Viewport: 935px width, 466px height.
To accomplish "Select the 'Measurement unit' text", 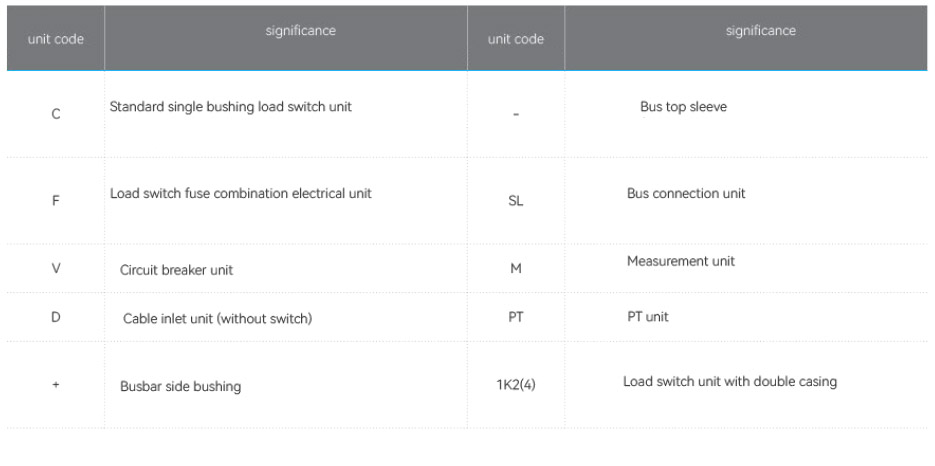I will 680,261.
